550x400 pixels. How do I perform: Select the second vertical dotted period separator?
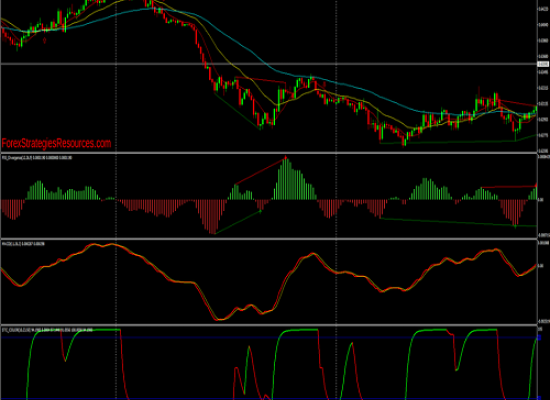point(336,200)
